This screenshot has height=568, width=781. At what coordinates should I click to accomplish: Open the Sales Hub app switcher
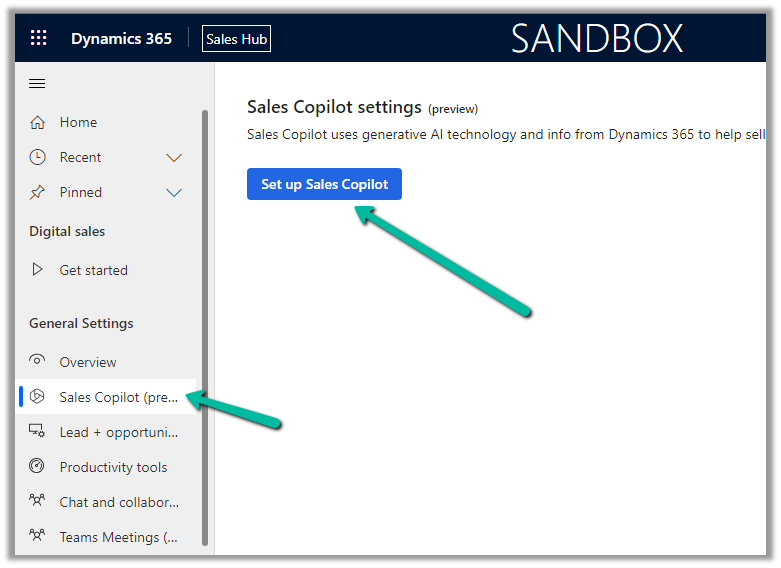pyautogui.click(x=236, y=39)
